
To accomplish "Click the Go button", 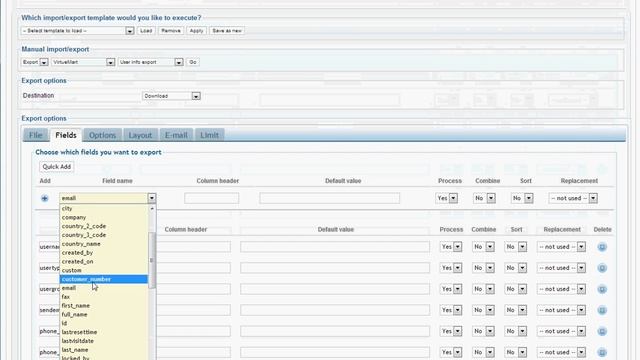I will (193, 62).
